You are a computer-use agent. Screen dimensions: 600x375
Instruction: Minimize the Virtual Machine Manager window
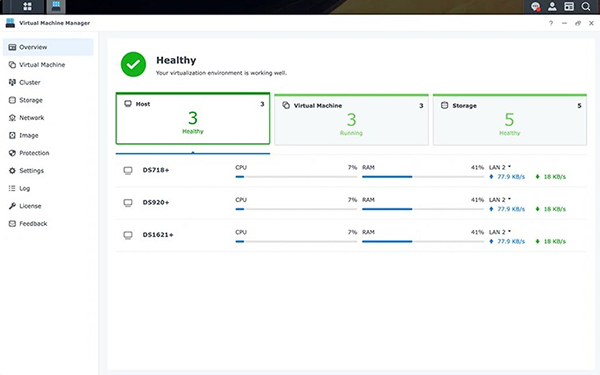[564, 23]
